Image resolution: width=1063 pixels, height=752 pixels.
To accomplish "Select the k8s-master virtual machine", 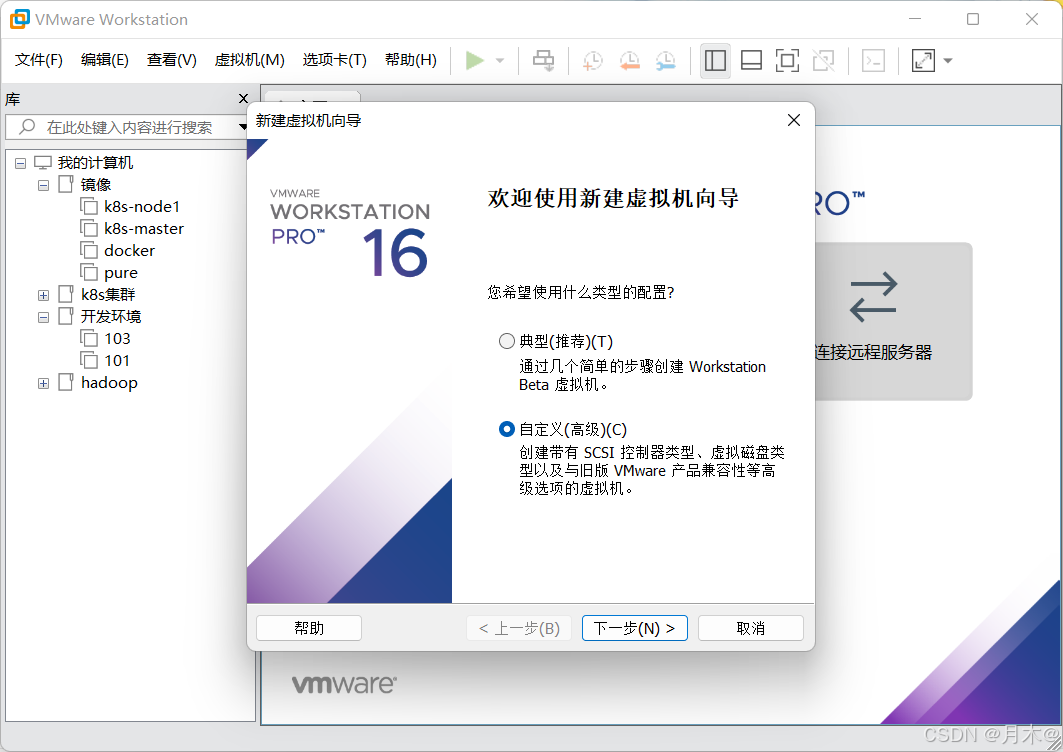I will (144, 229).
